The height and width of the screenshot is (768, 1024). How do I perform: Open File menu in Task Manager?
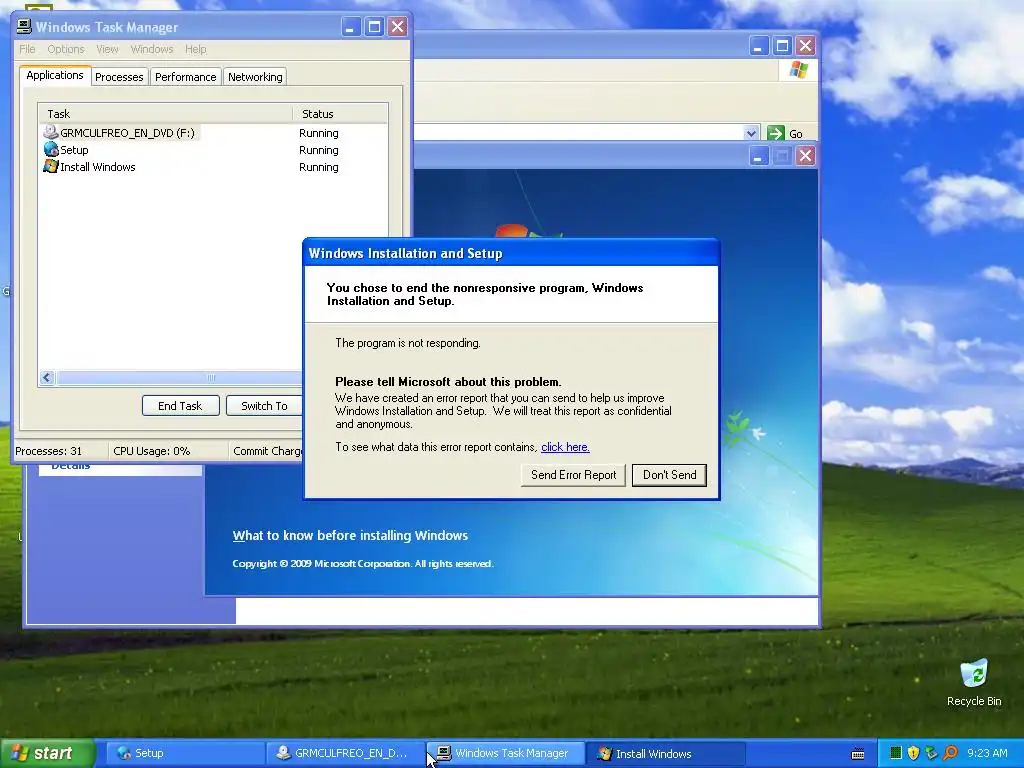[x=27, y=49]
